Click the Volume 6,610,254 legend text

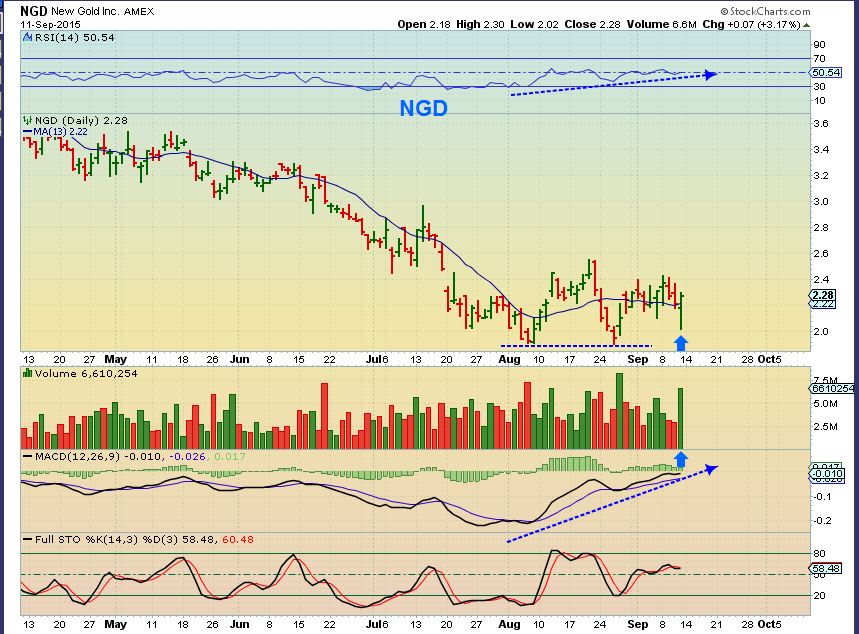pos(86,373)
